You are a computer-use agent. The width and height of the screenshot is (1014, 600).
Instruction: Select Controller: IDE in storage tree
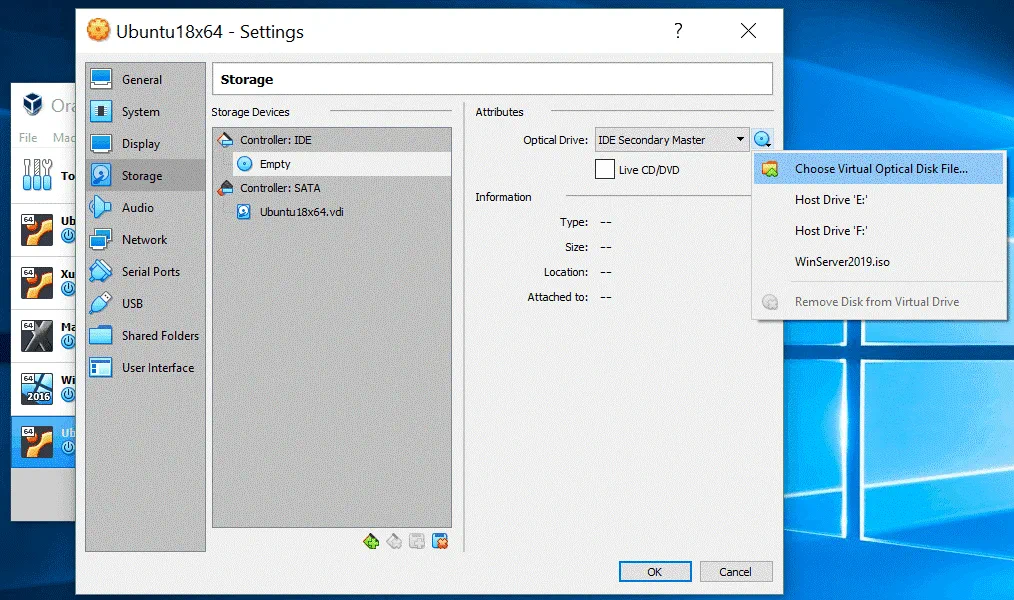click(275, 140)
